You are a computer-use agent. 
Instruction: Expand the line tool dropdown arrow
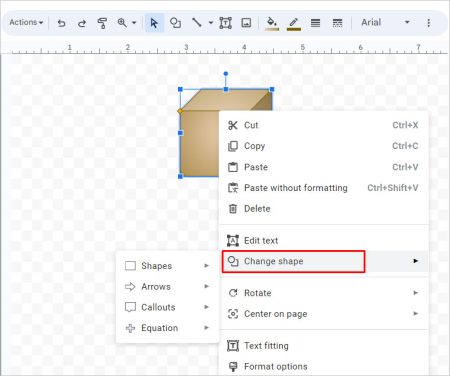[x=211, y=23]
